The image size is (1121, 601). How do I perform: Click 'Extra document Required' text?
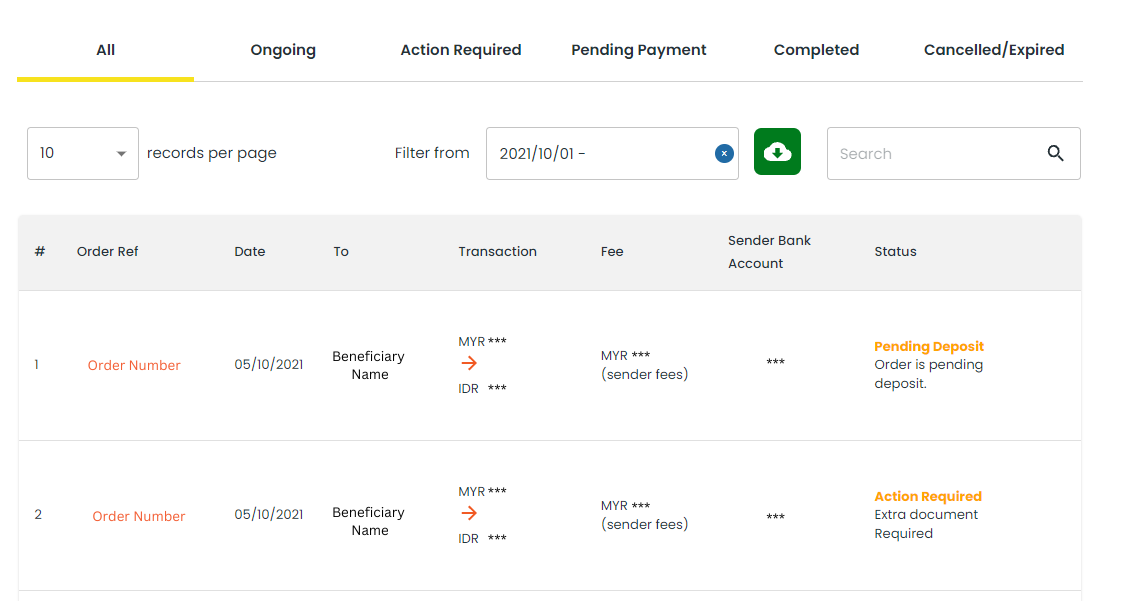[x=926, y=524]
